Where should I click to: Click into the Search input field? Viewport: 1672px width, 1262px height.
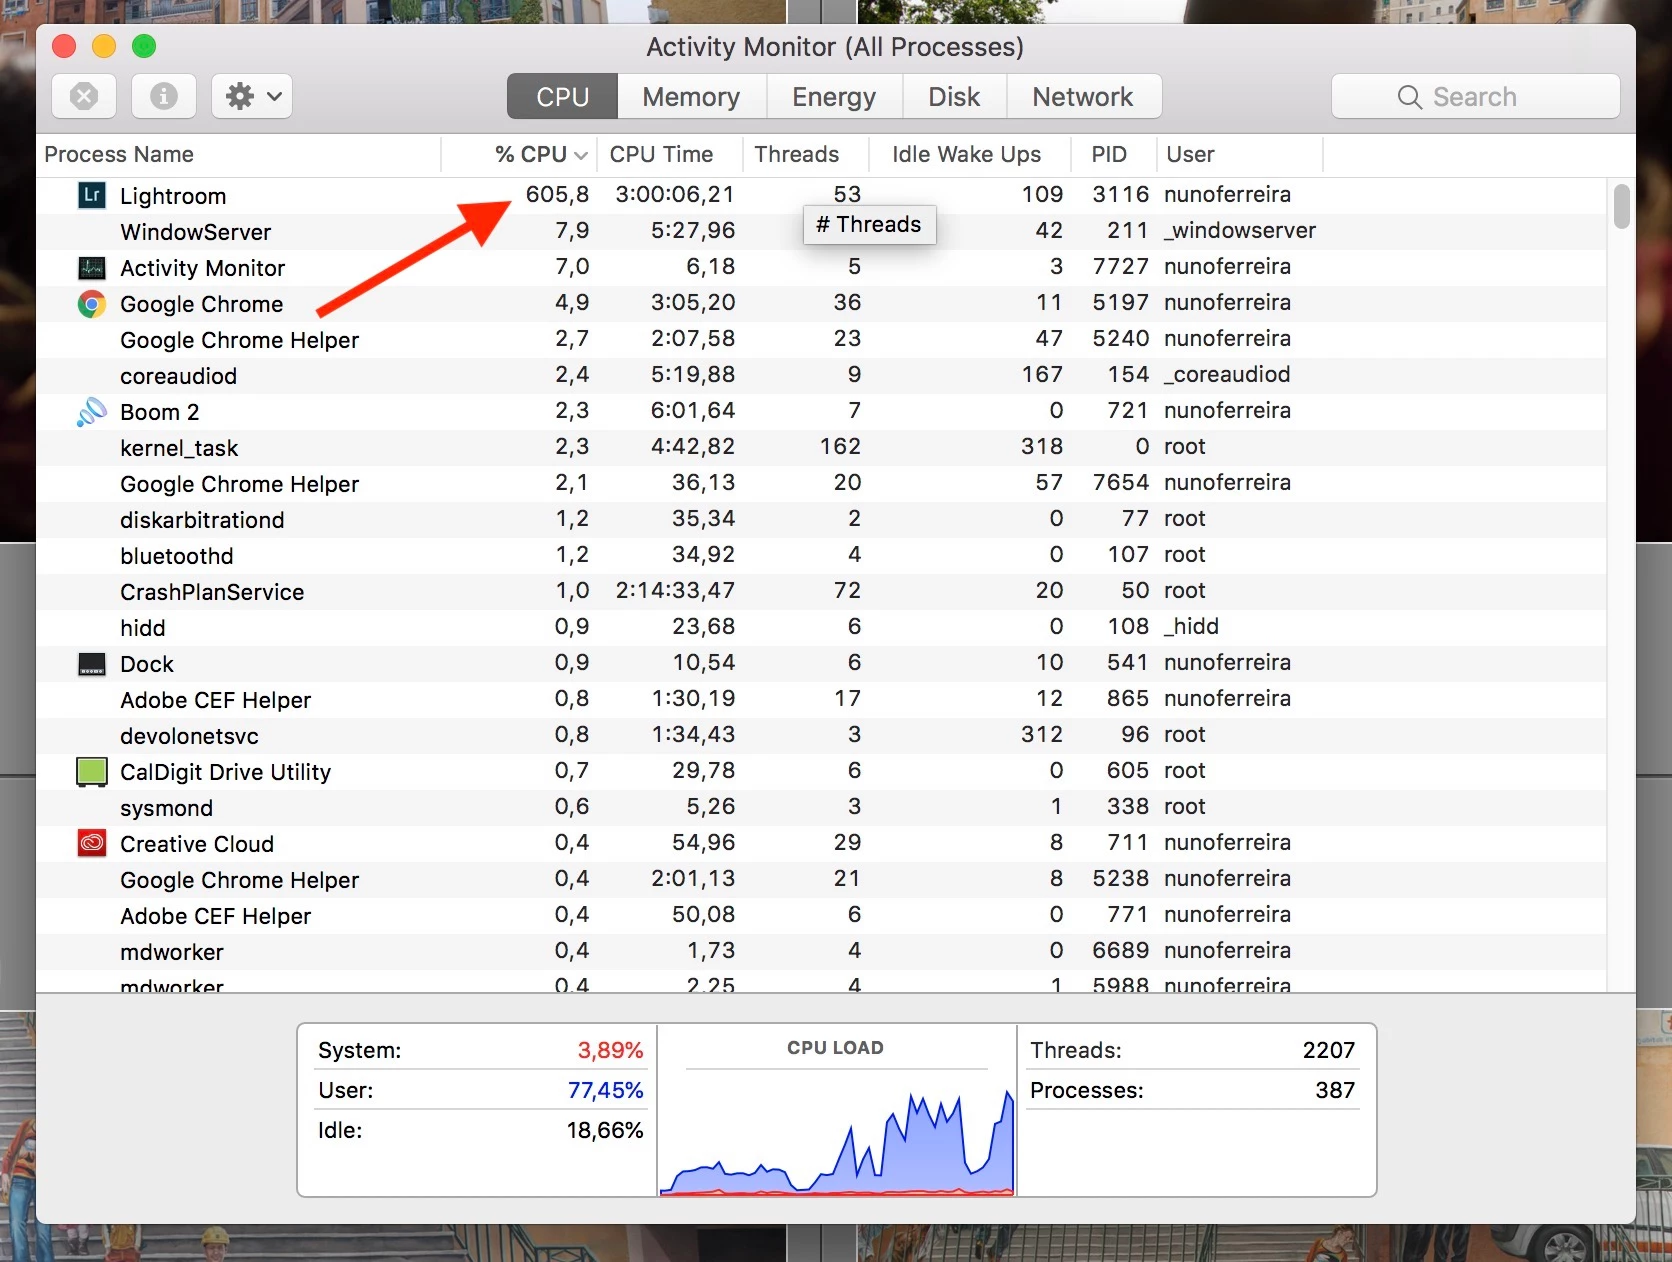1476,97
